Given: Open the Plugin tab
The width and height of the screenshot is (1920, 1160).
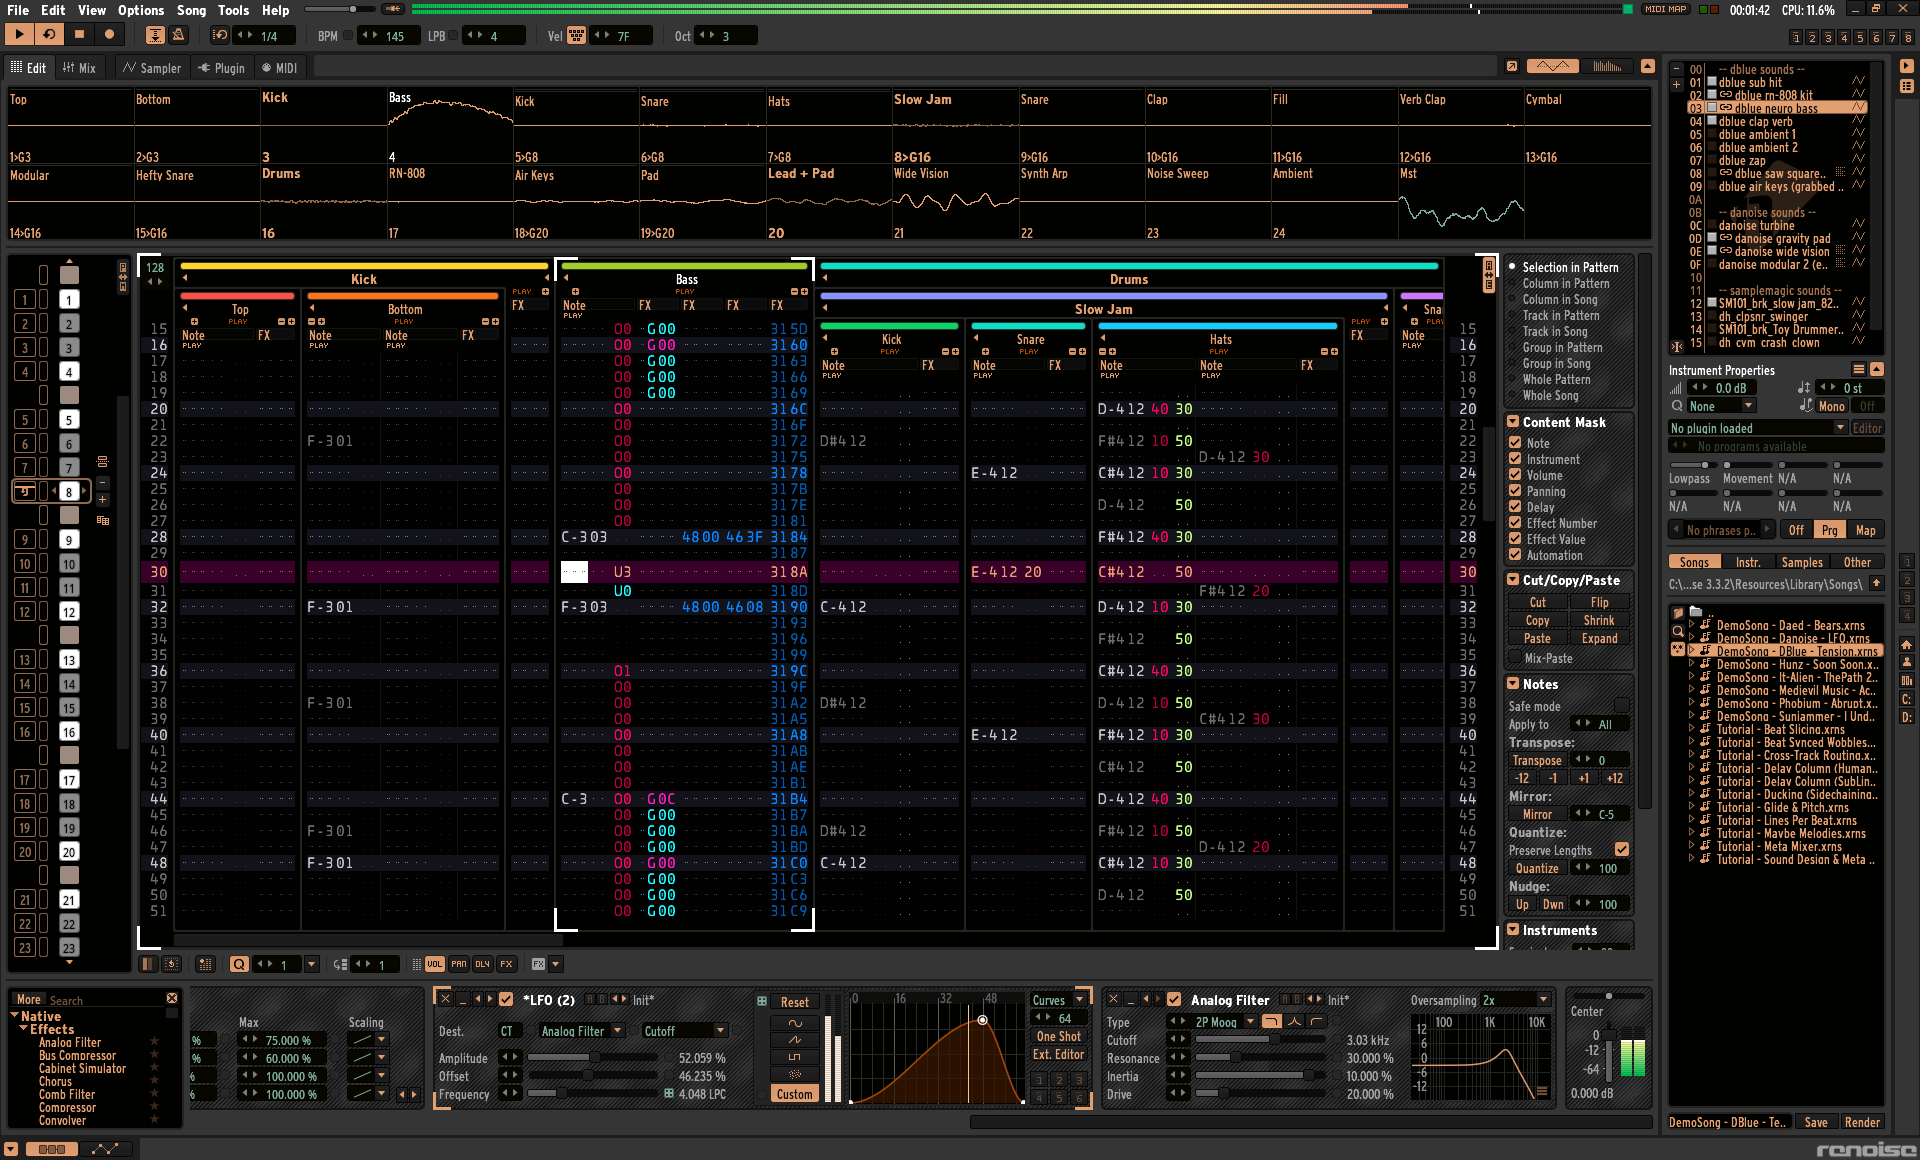Looking at the screenshot, I should [221, 68].
